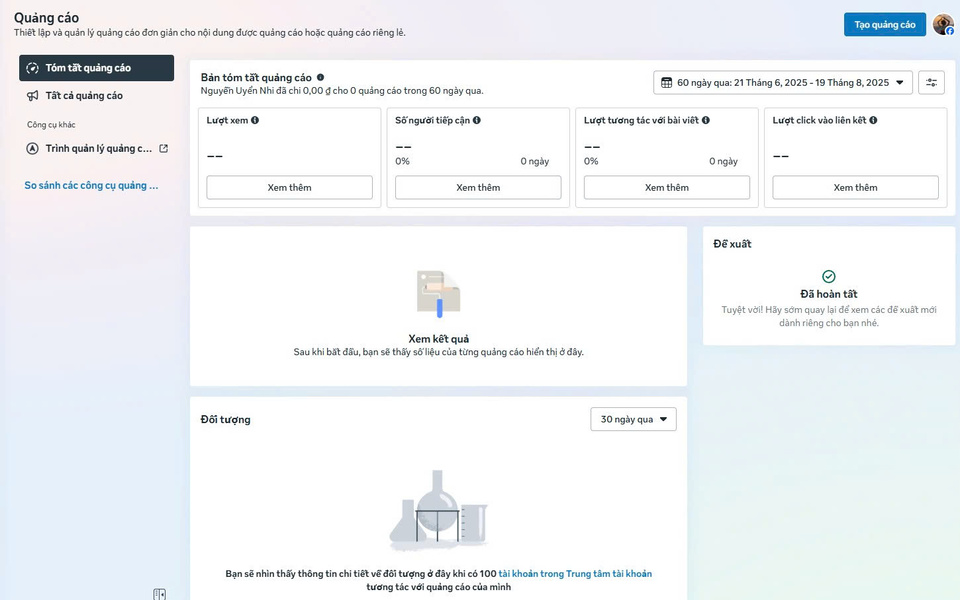Click the Tạo quảng cáo button
Image resolution: width=960 pixels, height=600 pixels.
point(884,25)
